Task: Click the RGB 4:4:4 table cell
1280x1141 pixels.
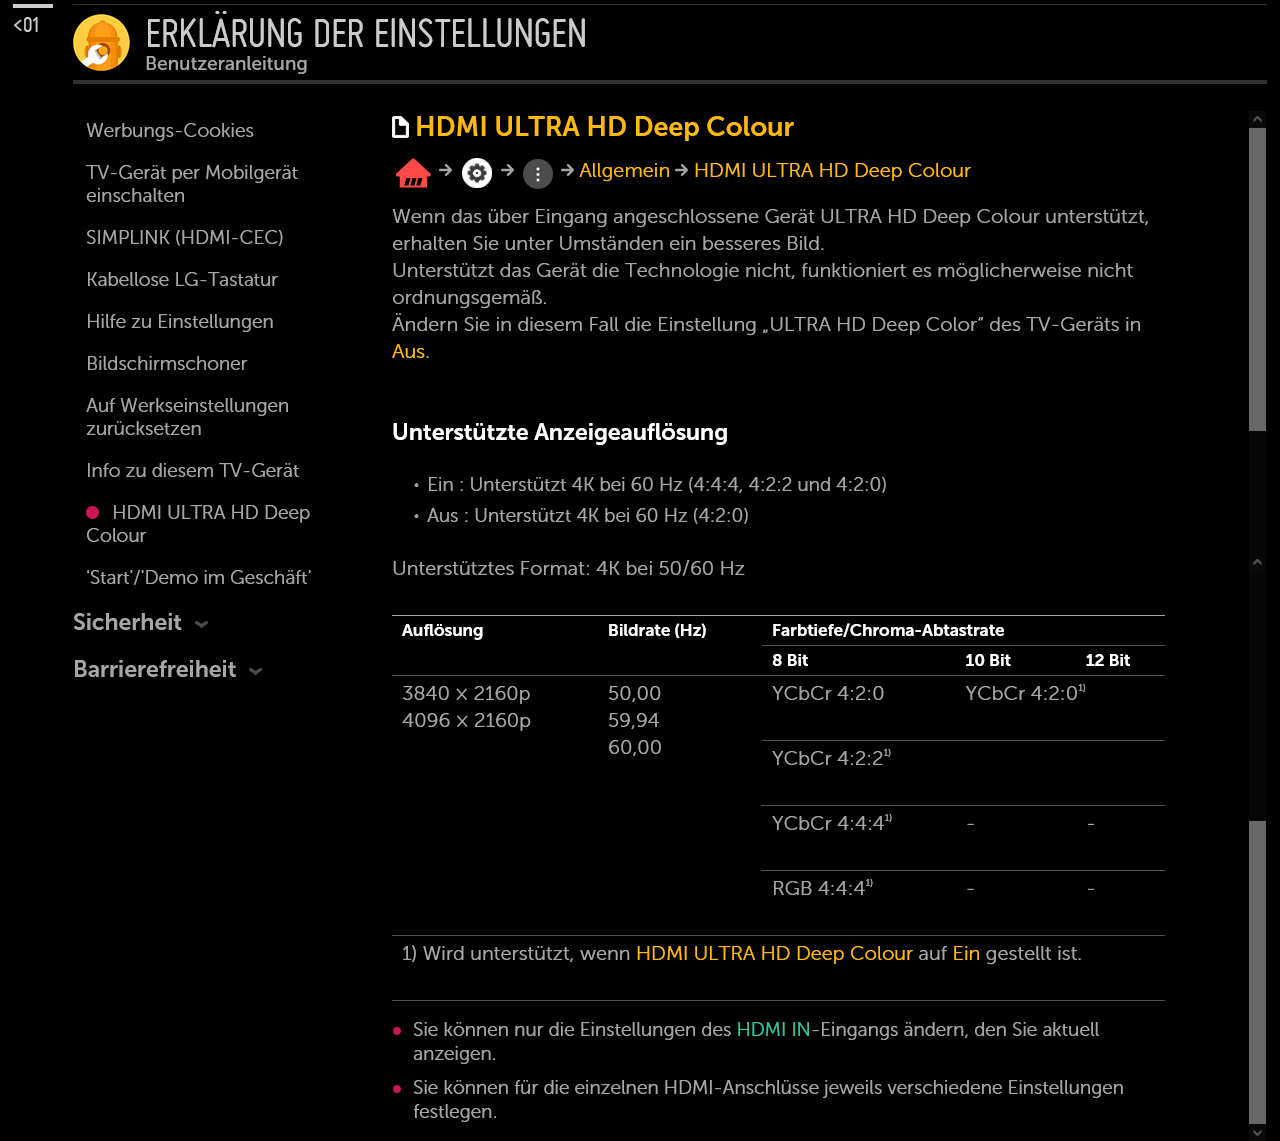Action: click(822, 888)
